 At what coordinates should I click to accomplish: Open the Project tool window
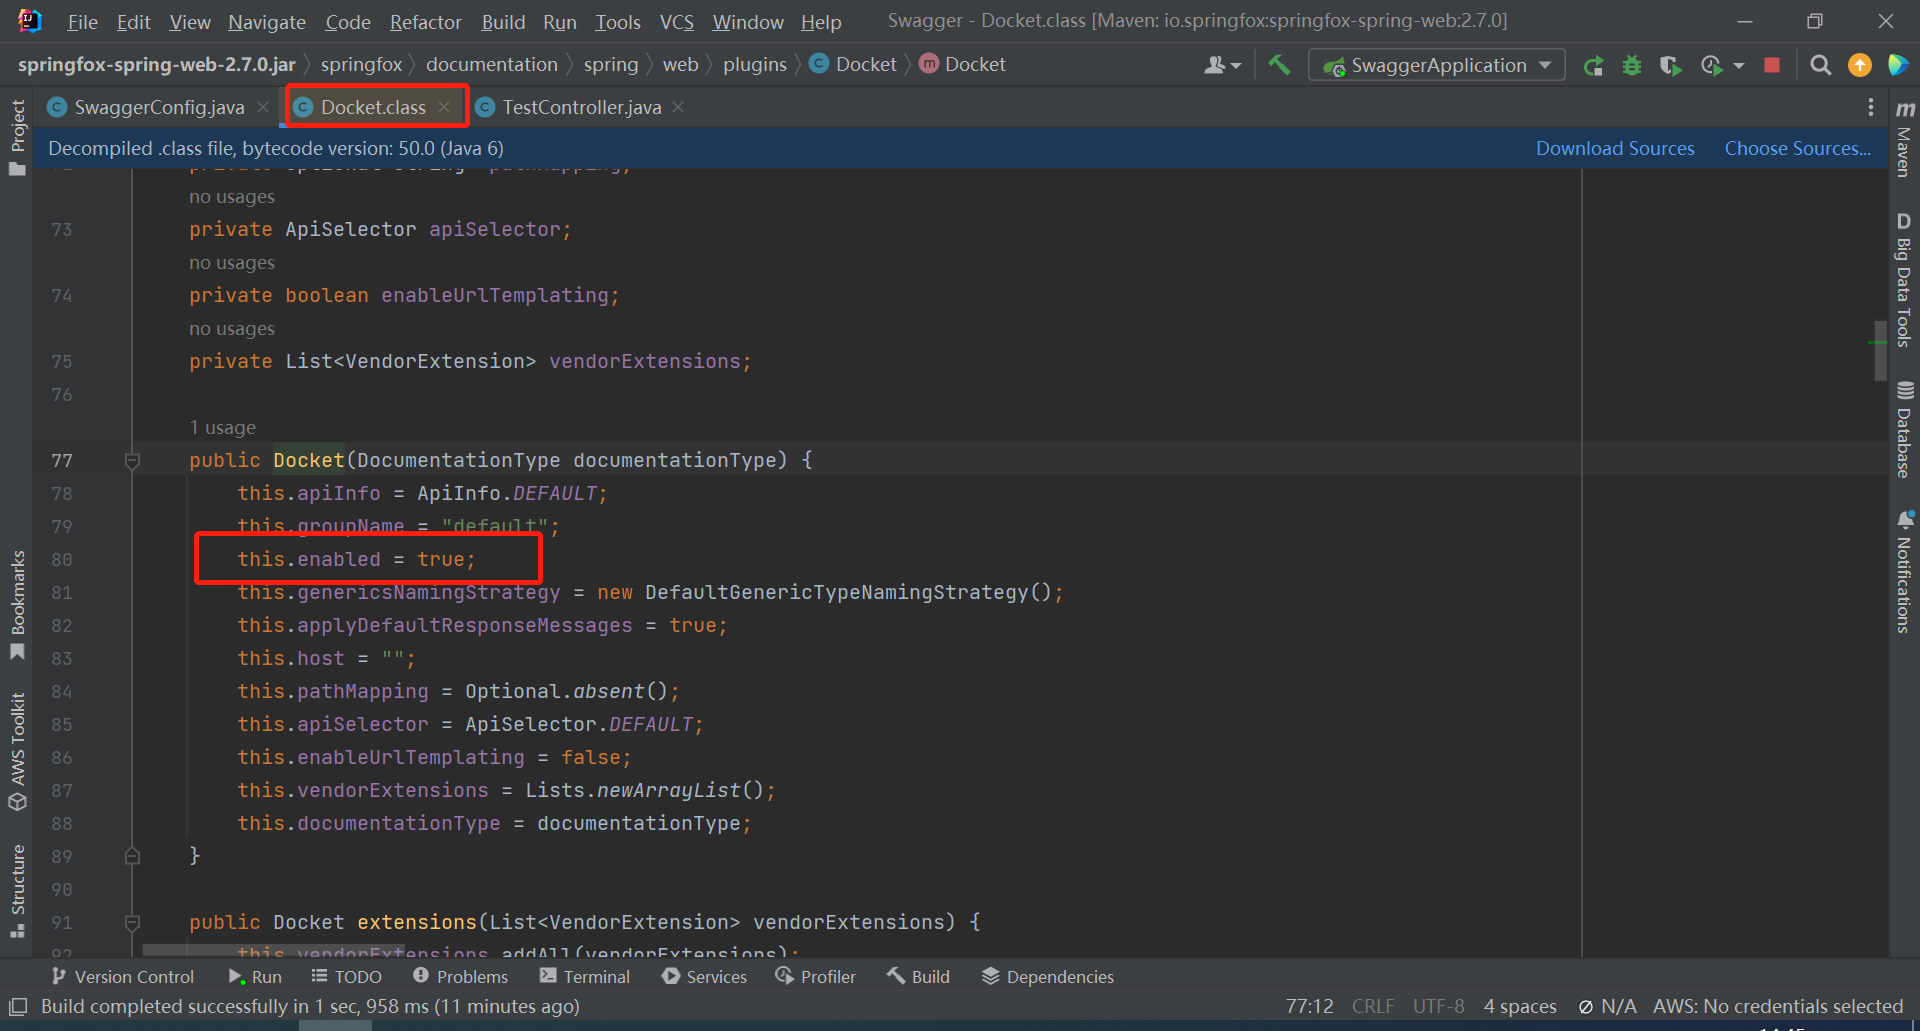[17, 138]
